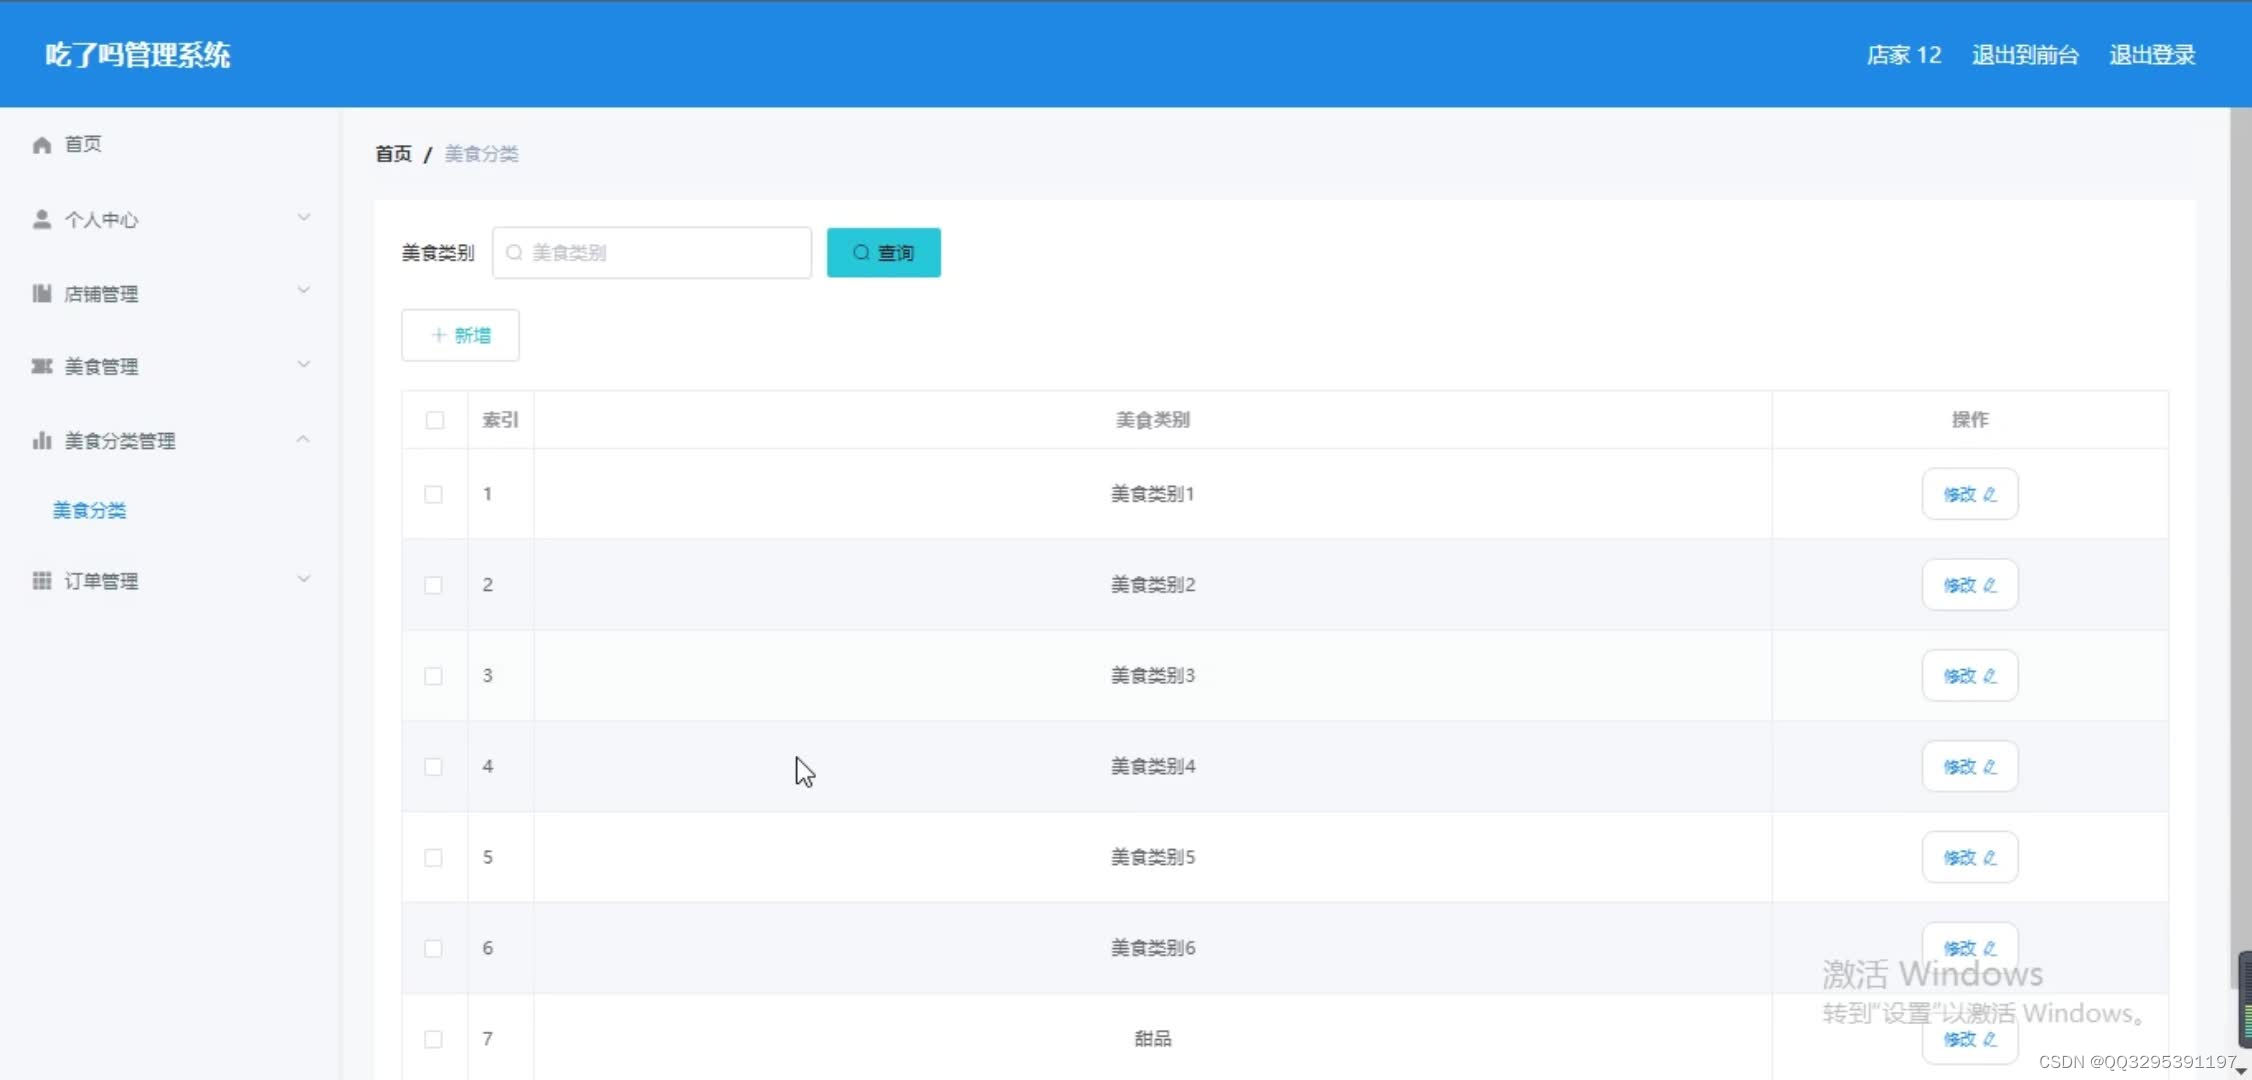Expand the 美食管理 chevron
2252x1080 pixels.
pos(304,364)
